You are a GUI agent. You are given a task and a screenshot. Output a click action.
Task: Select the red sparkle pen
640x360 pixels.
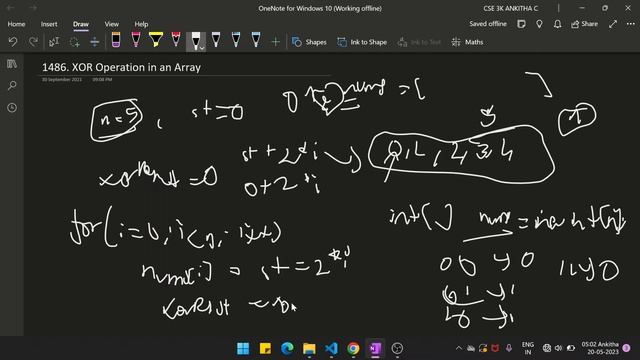coord(176,40)
